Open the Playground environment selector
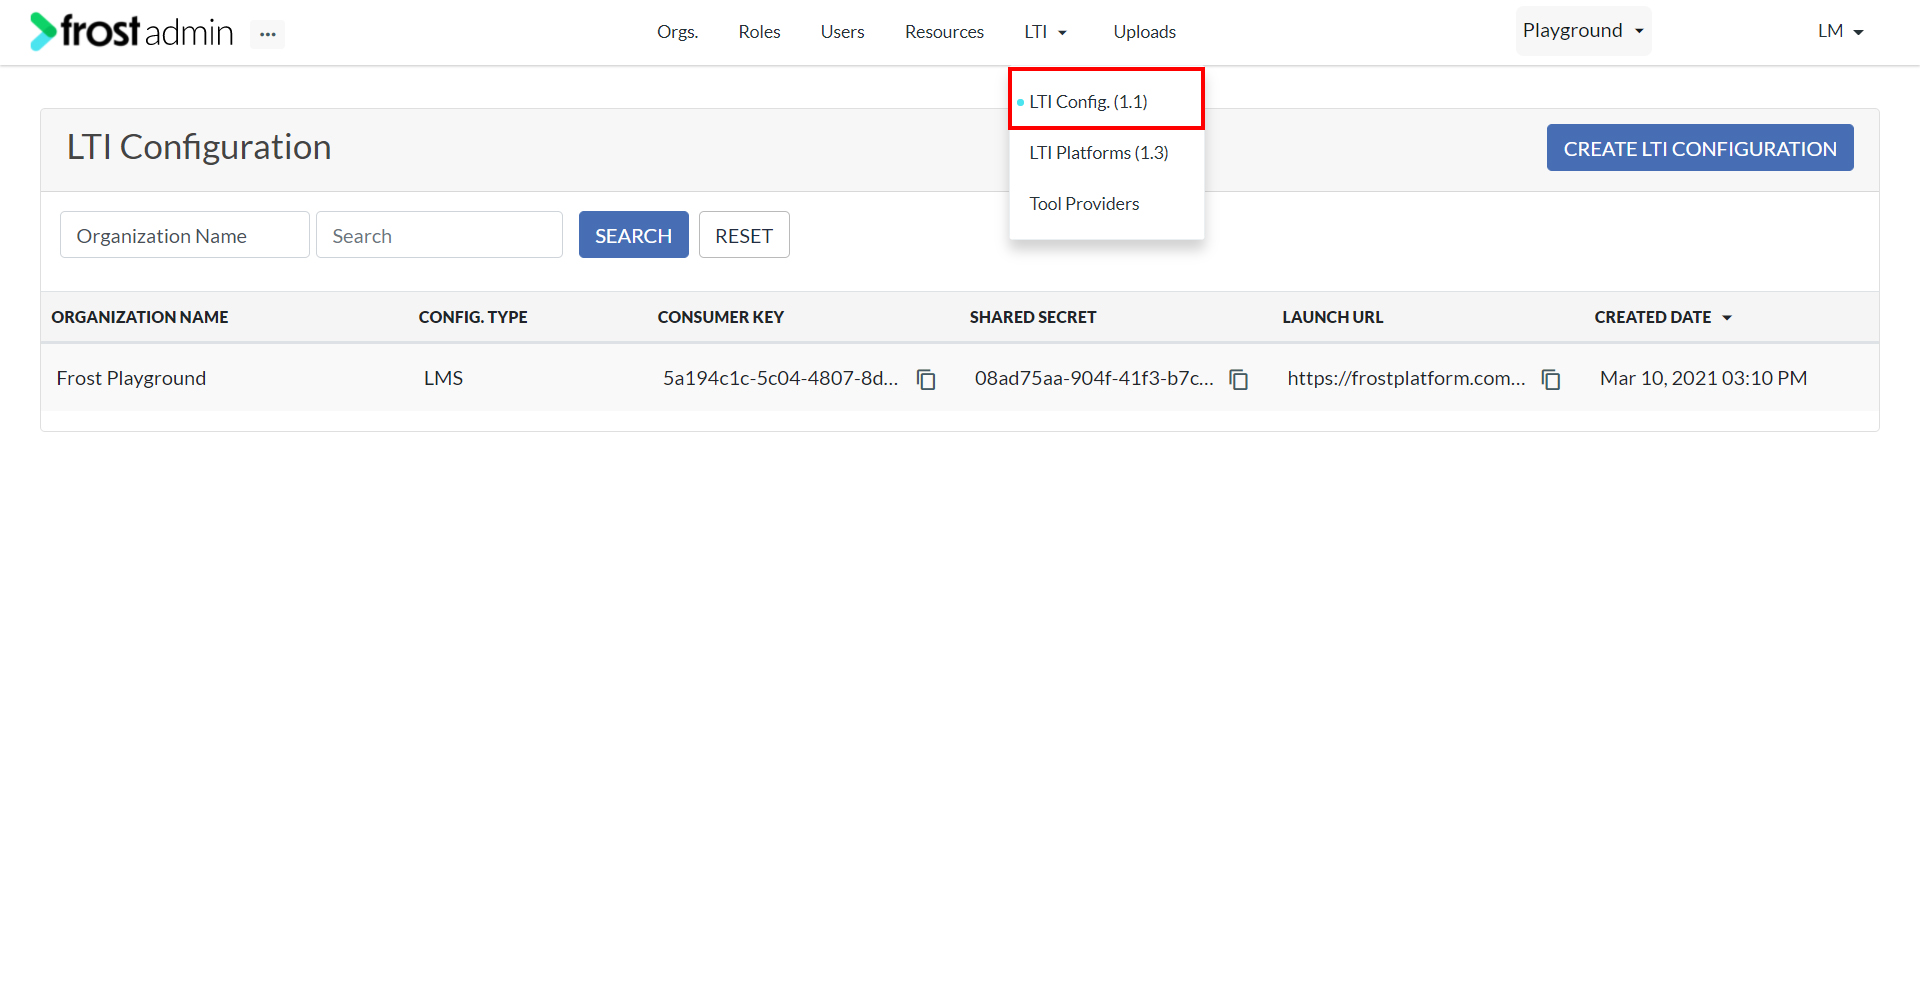The width and height of the screenshot is (1920, 991). tap(1583, 30)
